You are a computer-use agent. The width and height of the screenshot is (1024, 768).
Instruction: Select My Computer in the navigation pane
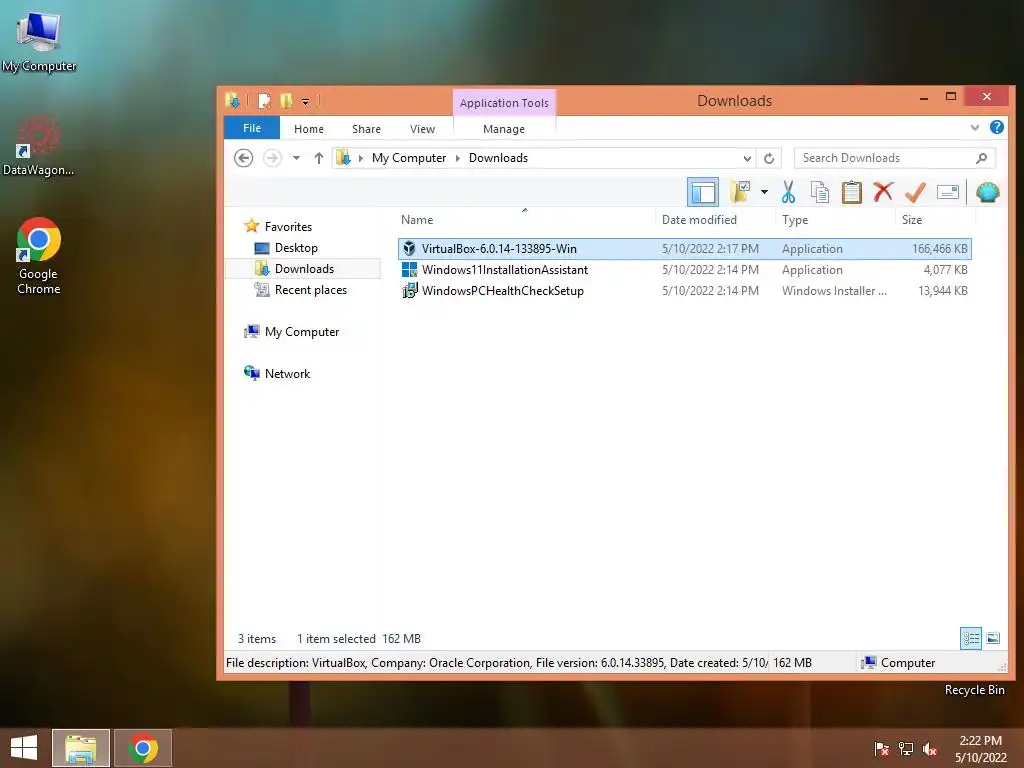point(302,332)
